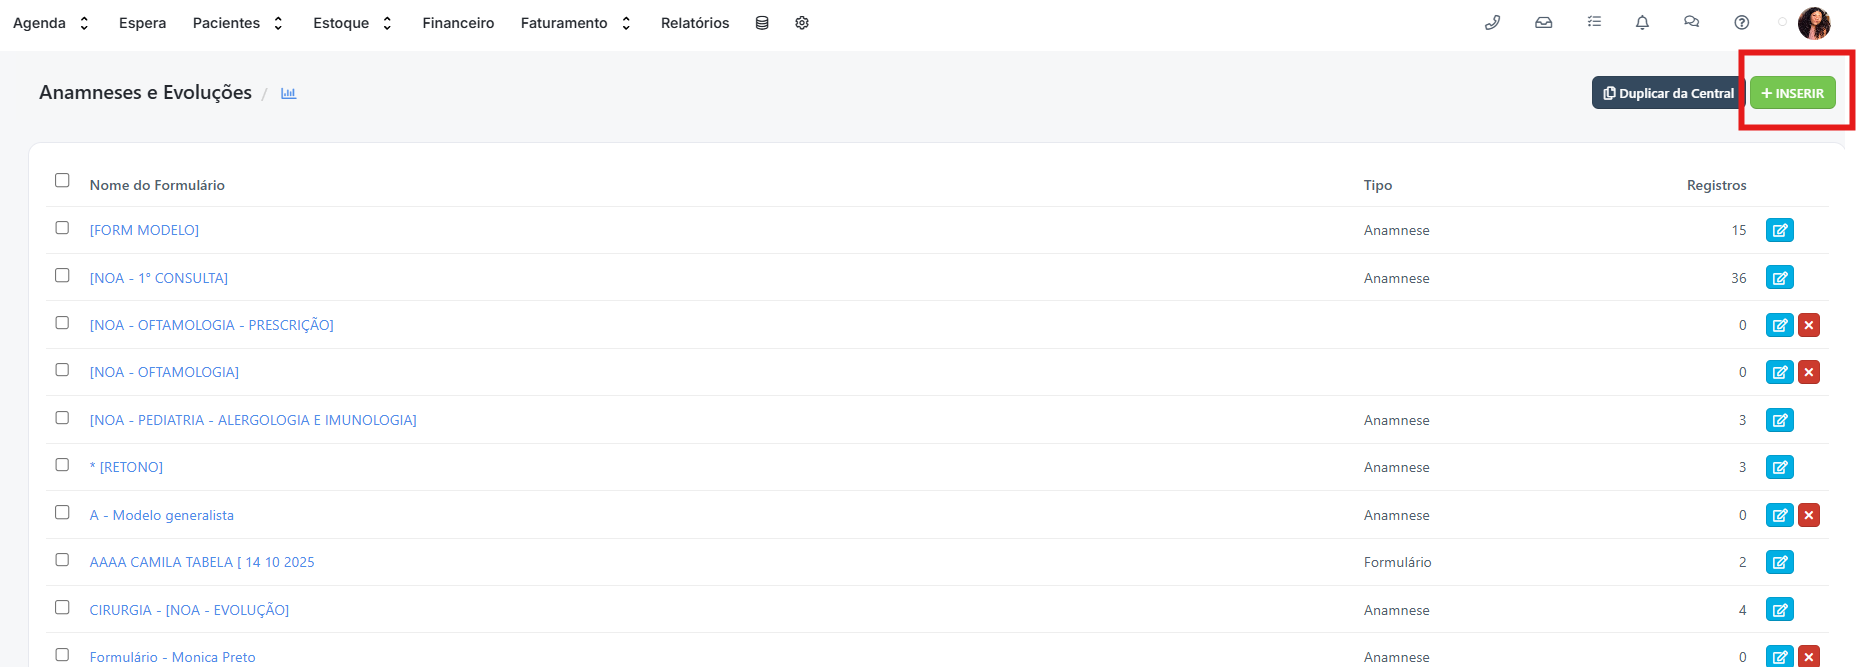Click the Tipo column header
The height and width of the screenshot is (667, 1856).
coord(1378,185)
